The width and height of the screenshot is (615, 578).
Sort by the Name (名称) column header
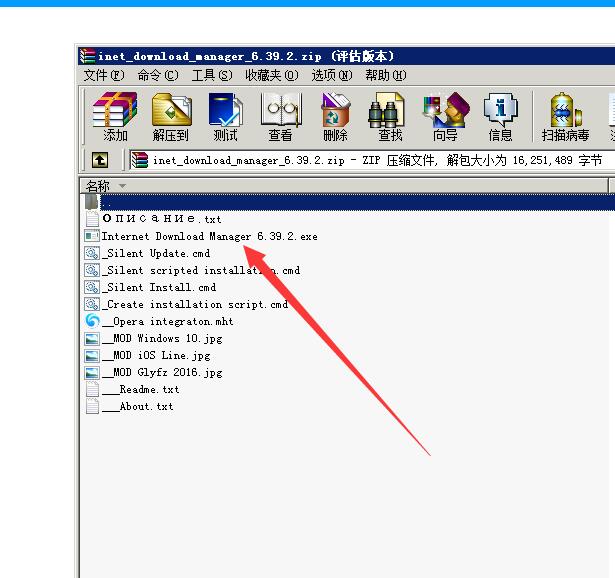click(x=98, y=186)
